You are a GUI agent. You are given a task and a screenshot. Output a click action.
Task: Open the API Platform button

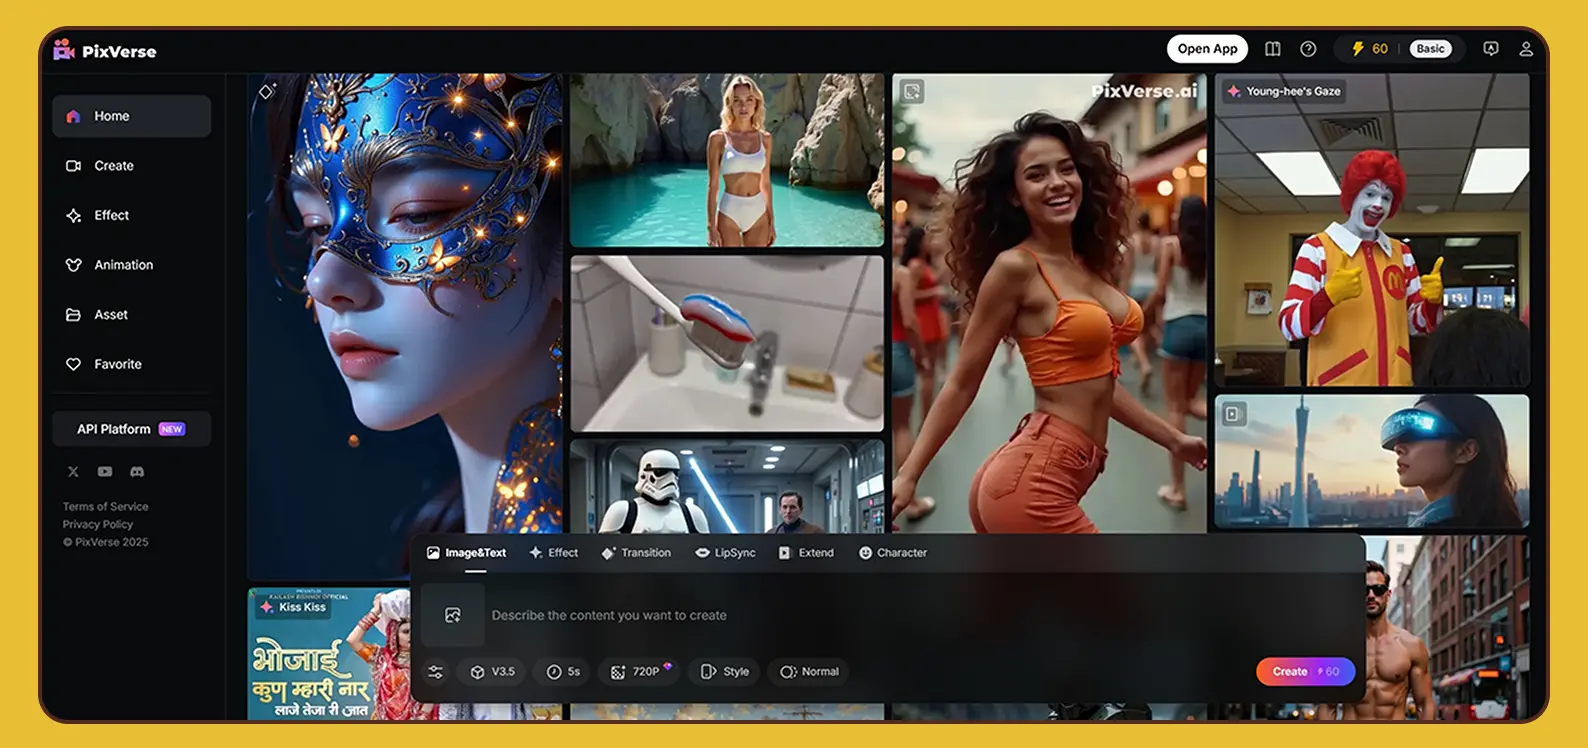(131, 429)
